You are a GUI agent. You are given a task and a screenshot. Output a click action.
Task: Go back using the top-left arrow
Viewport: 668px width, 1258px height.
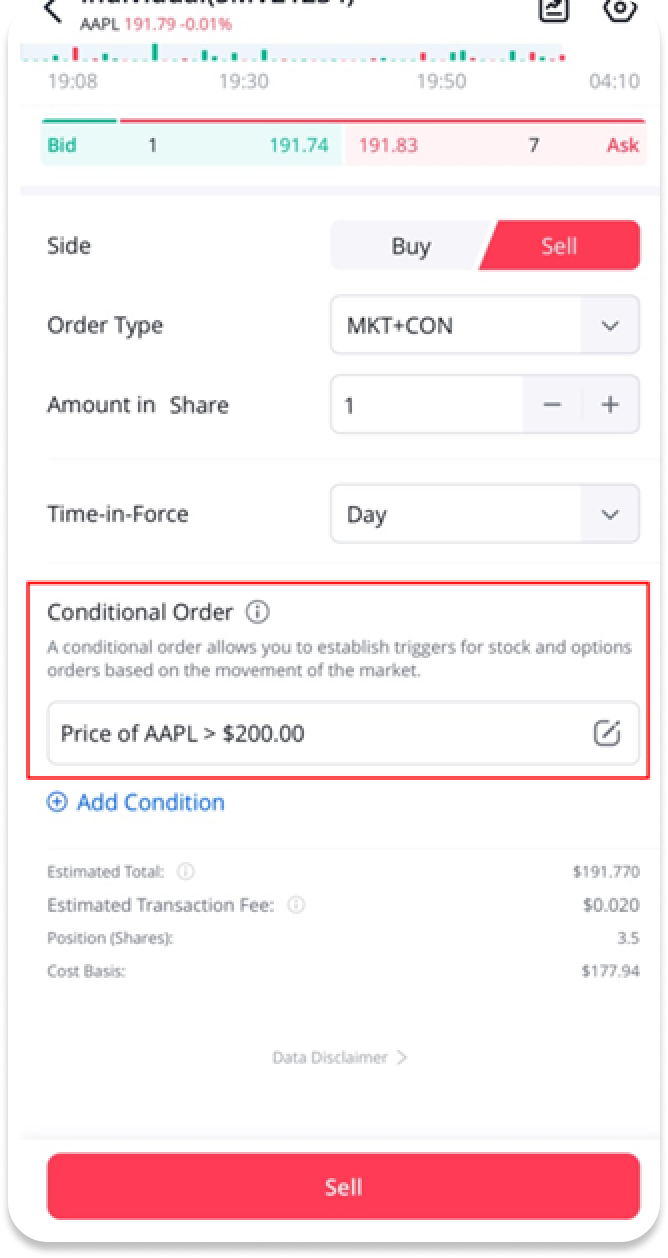pos(53,10)
